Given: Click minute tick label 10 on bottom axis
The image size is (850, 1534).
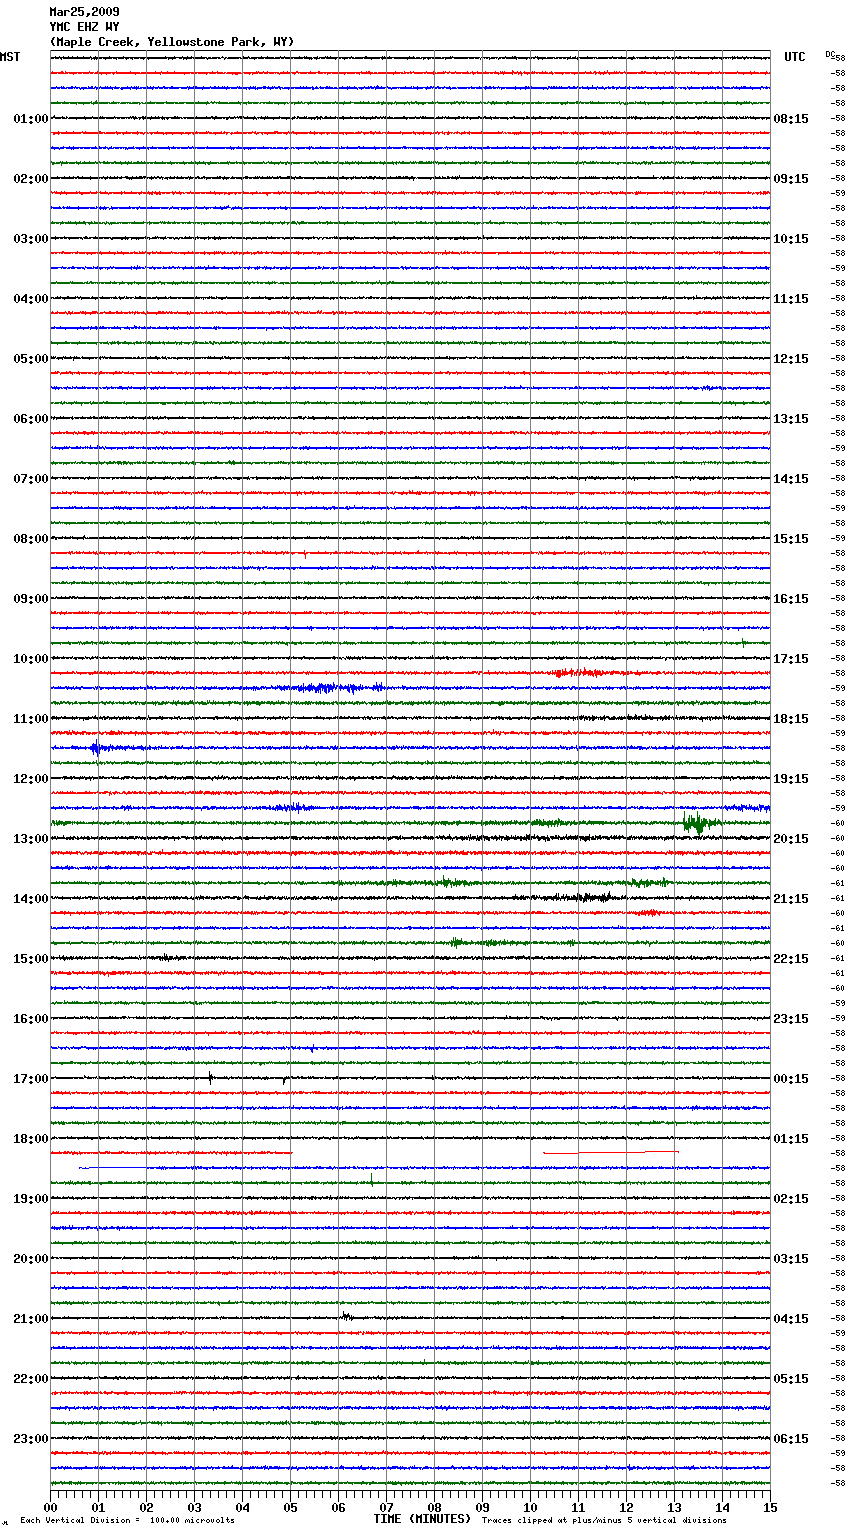Looking at the screenshot, I should [530, 1508].
